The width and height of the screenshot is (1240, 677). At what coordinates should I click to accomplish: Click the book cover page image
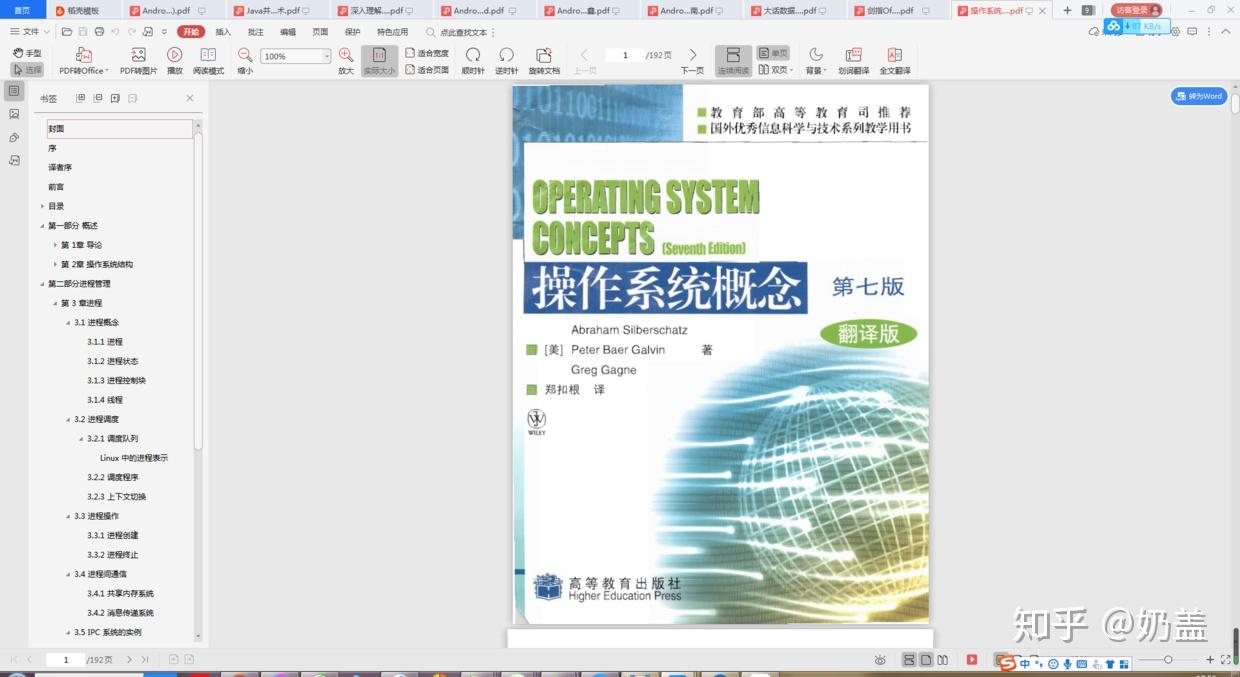click(720, 354)
